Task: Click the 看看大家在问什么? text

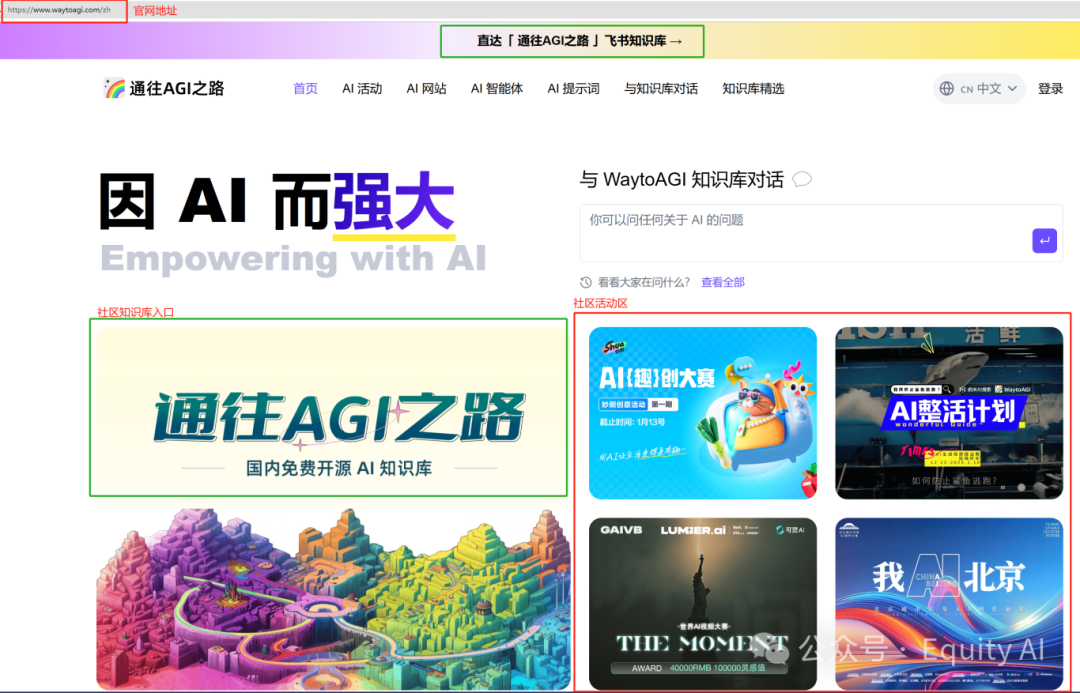Action: coord(643,282)
